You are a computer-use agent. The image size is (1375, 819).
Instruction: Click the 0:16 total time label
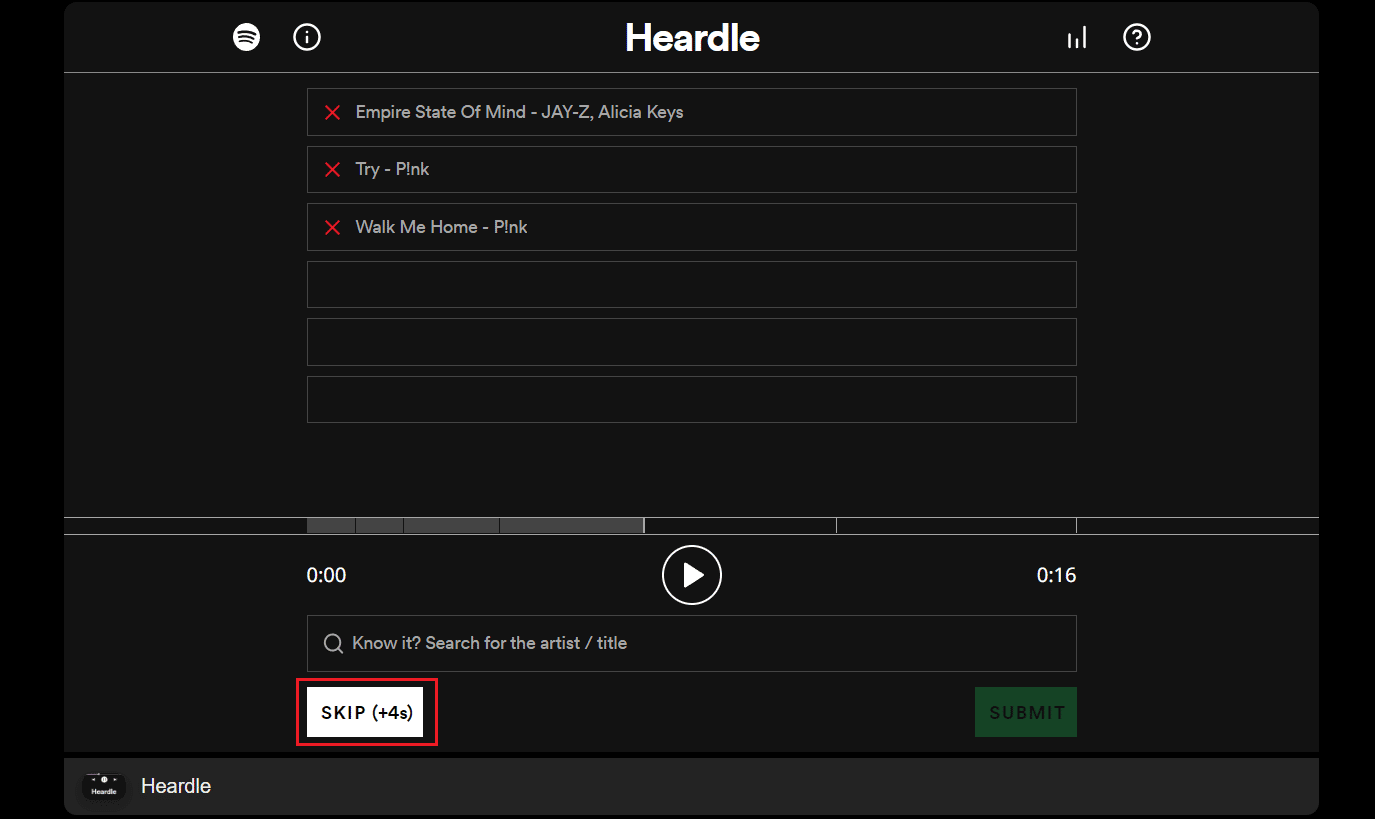click(1056, 575)
